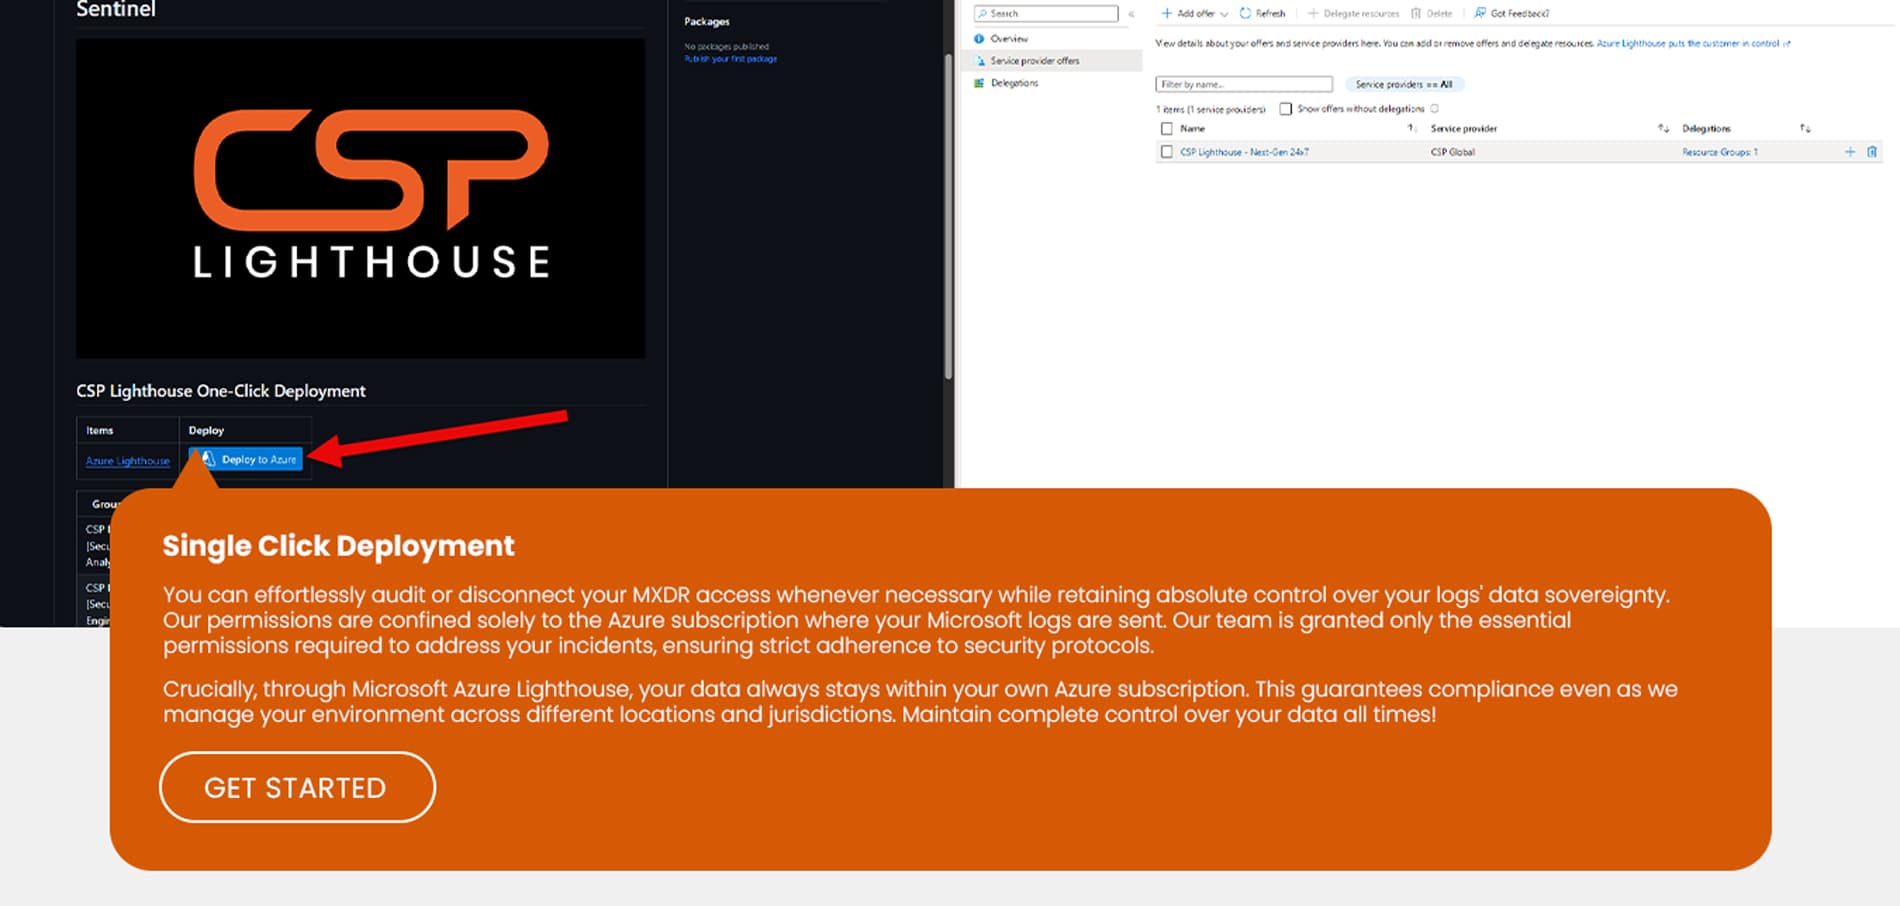Screen dimensions: 1900x906
Task: Toggle the select-all checkbox in Name header
Action: [x=1166, y=129]
